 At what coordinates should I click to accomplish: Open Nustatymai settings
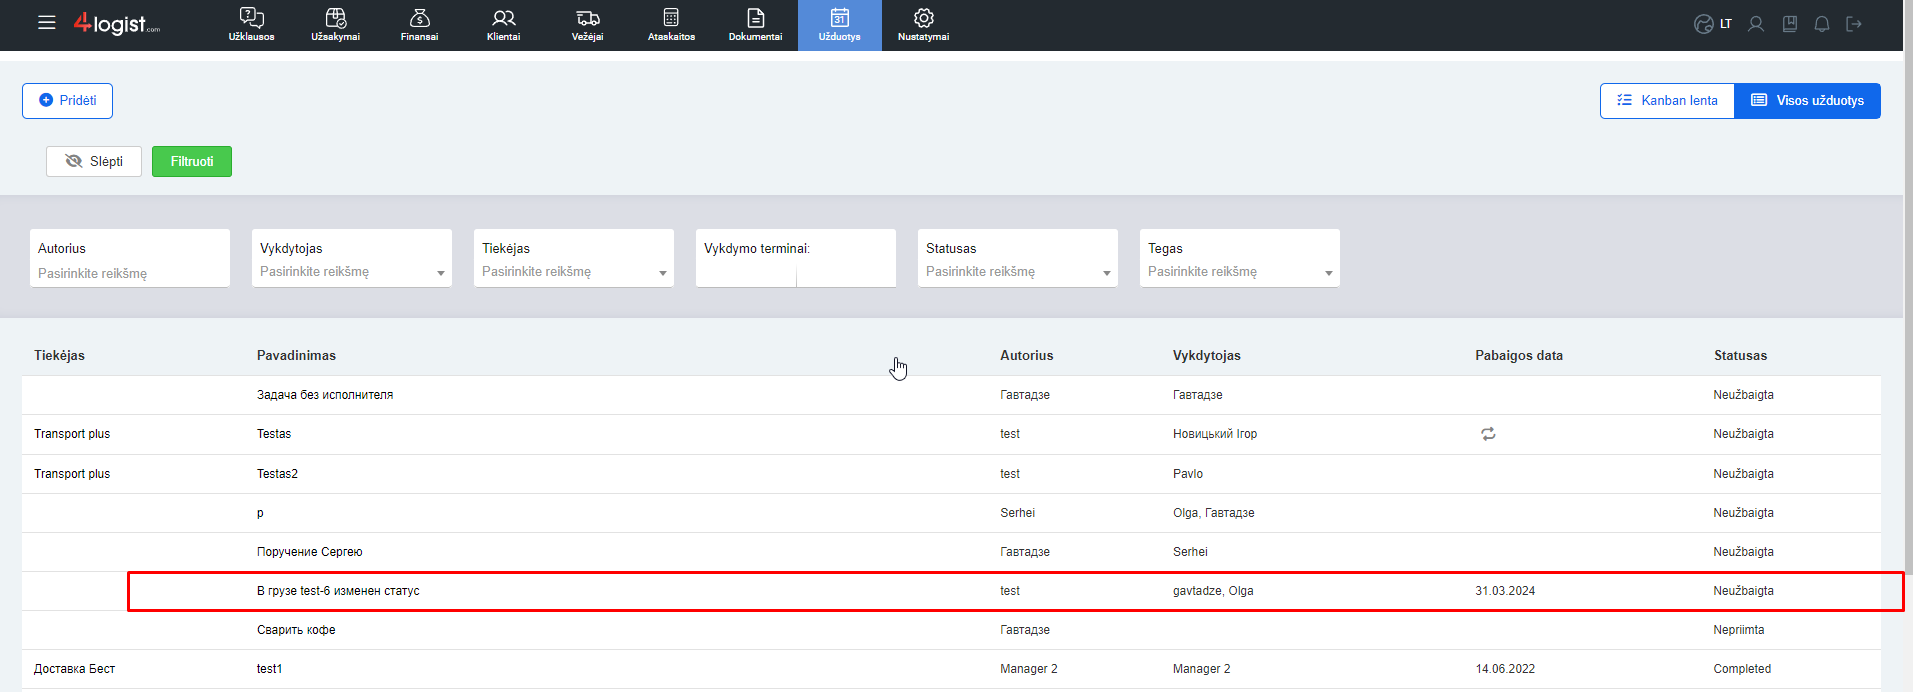(x=924, y=25)
